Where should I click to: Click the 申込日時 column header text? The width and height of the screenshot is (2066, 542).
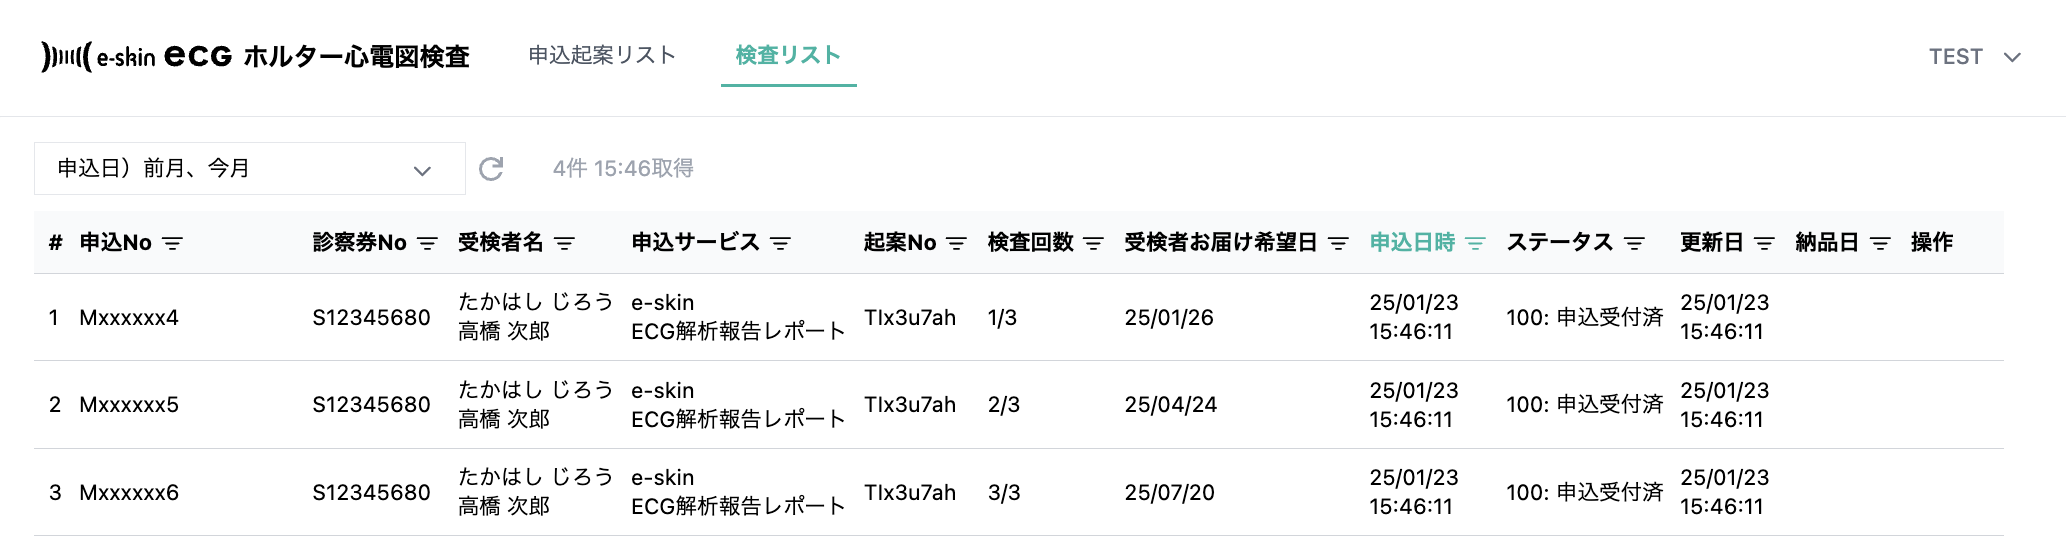tap(1412, 242)
